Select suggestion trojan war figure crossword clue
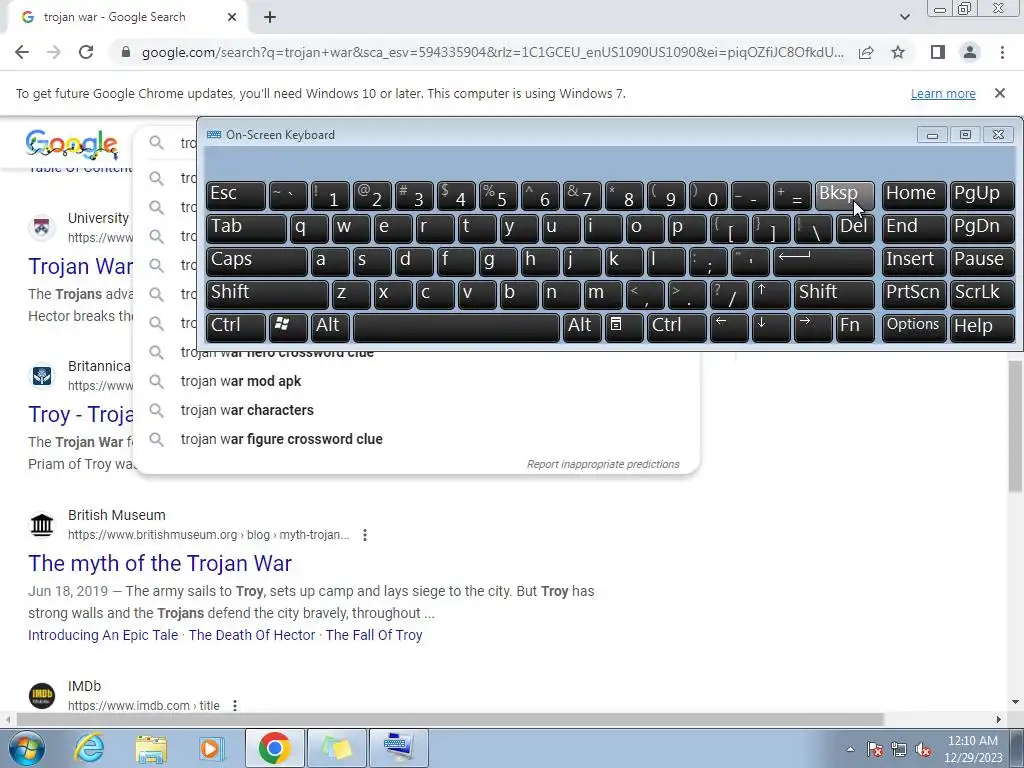 (x=417, y=439)
